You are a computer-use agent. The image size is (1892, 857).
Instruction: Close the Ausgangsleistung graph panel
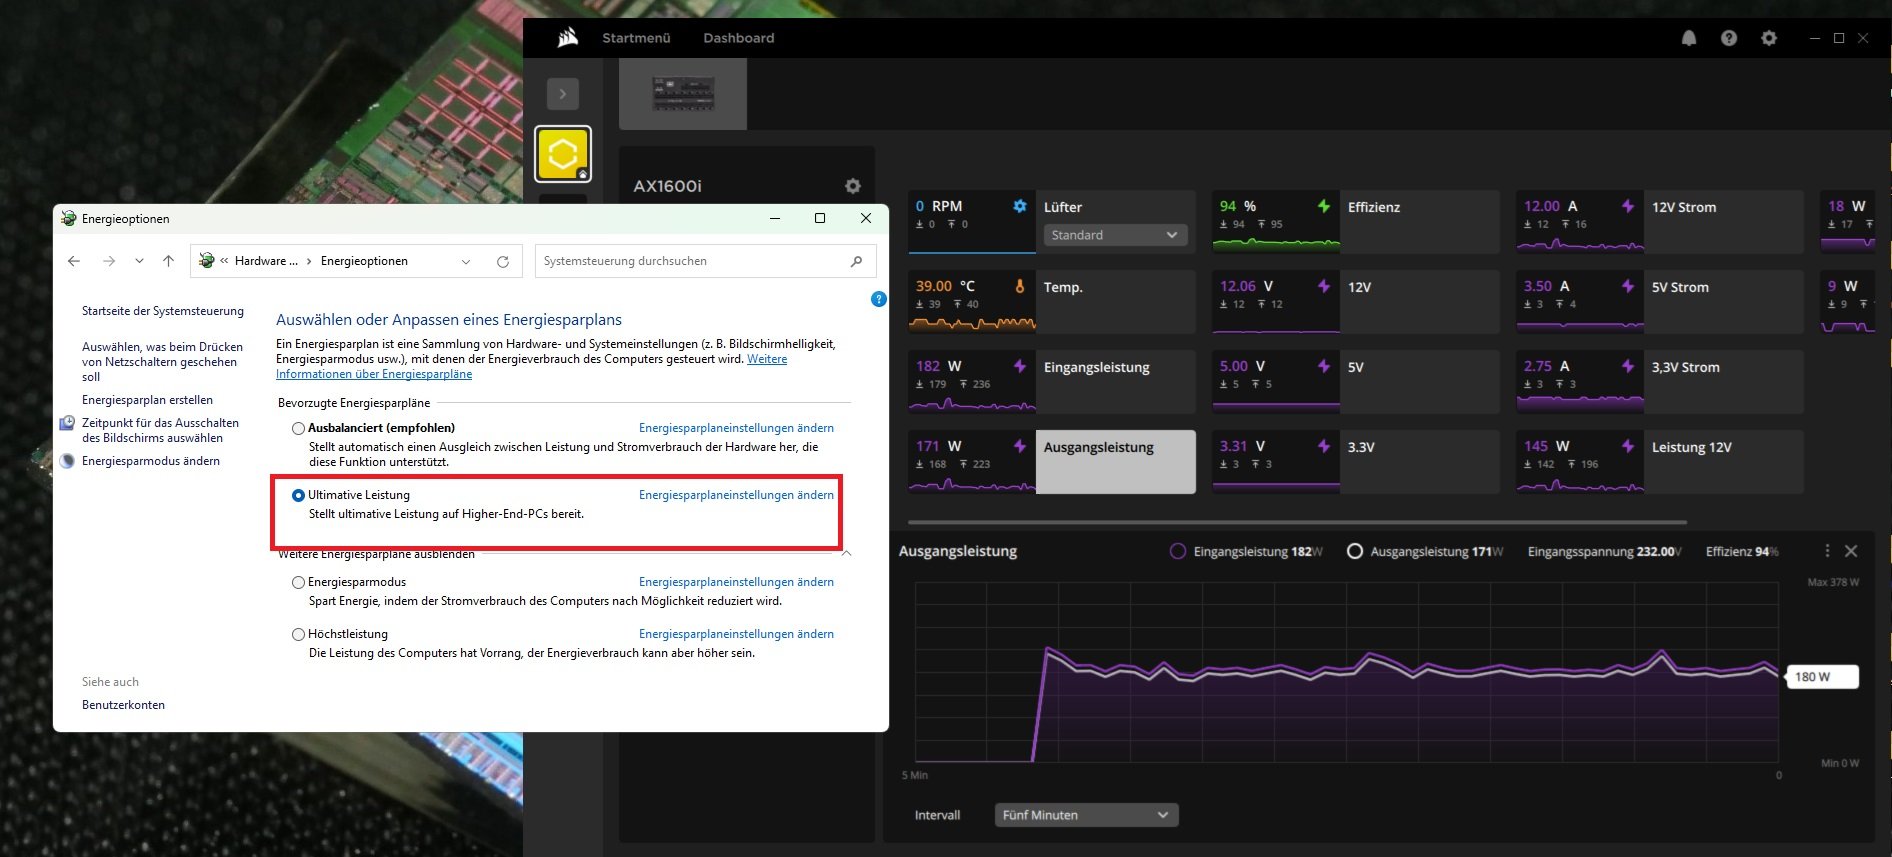pos(1851,551)
